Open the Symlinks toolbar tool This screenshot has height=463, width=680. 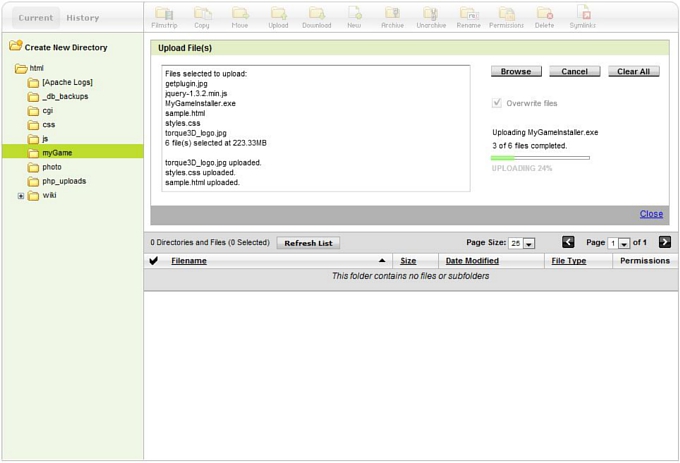click(x=582, y=18)
